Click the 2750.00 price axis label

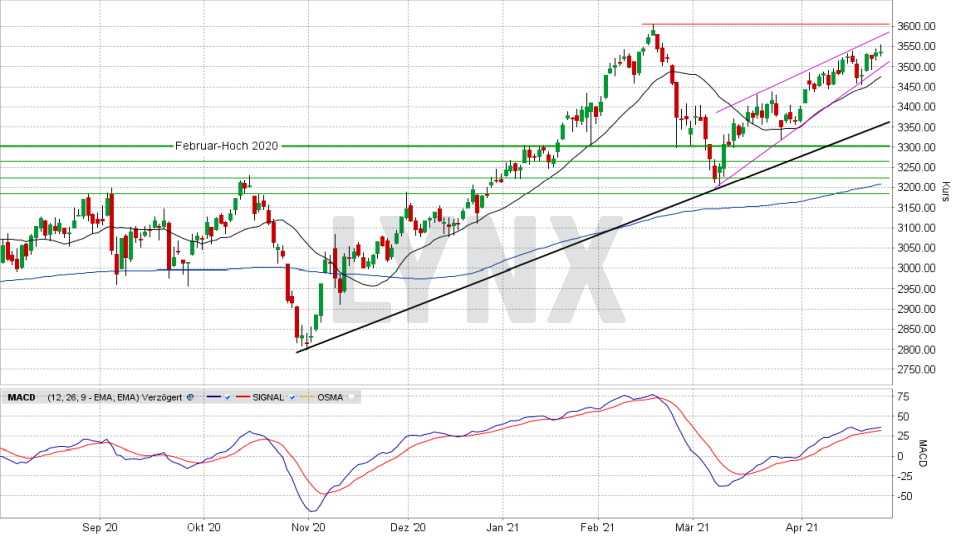click(x=916, y=369)
